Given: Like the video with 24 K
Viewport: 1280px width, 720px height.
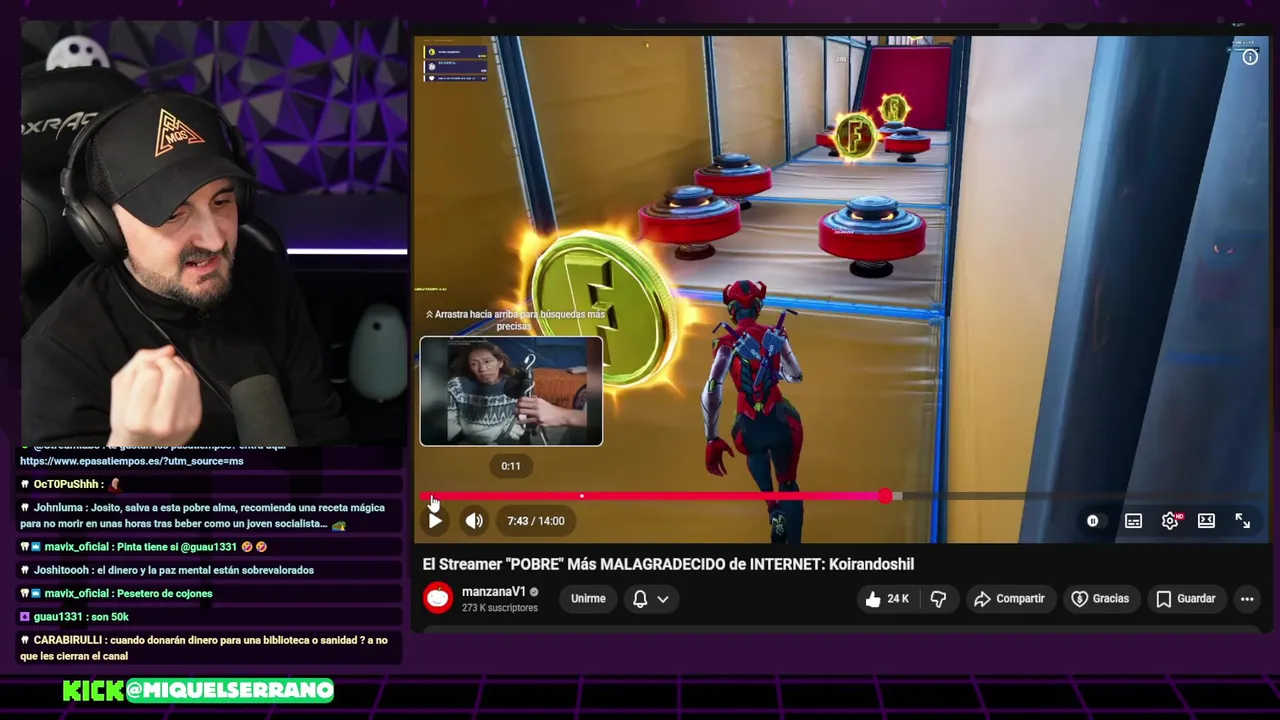Looking at the screenshot, I should [888, 599].
